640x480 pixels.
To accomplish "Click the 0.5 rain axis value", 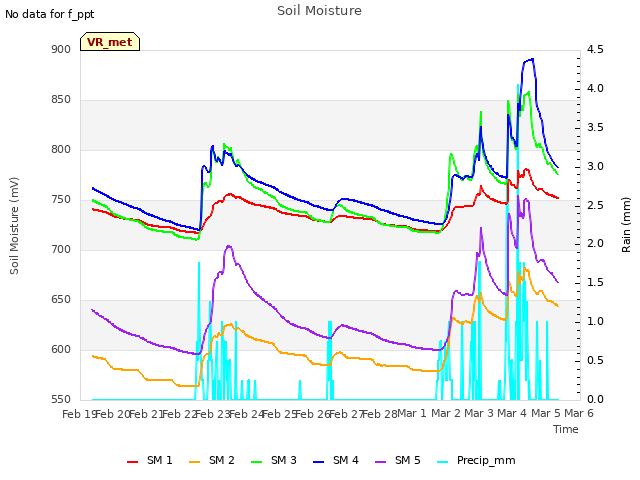I will point(595,361).
